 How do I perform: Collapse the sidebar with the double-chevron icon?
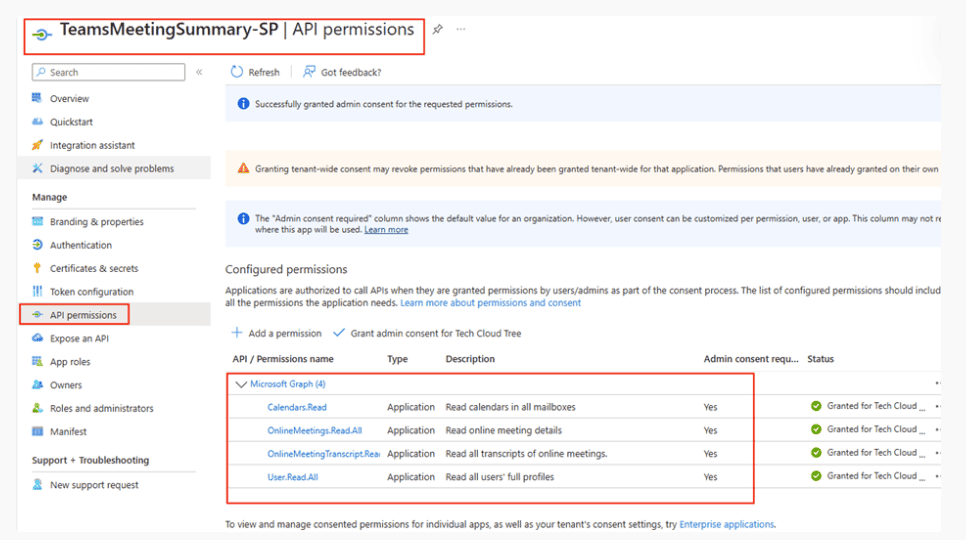(199, 72)
